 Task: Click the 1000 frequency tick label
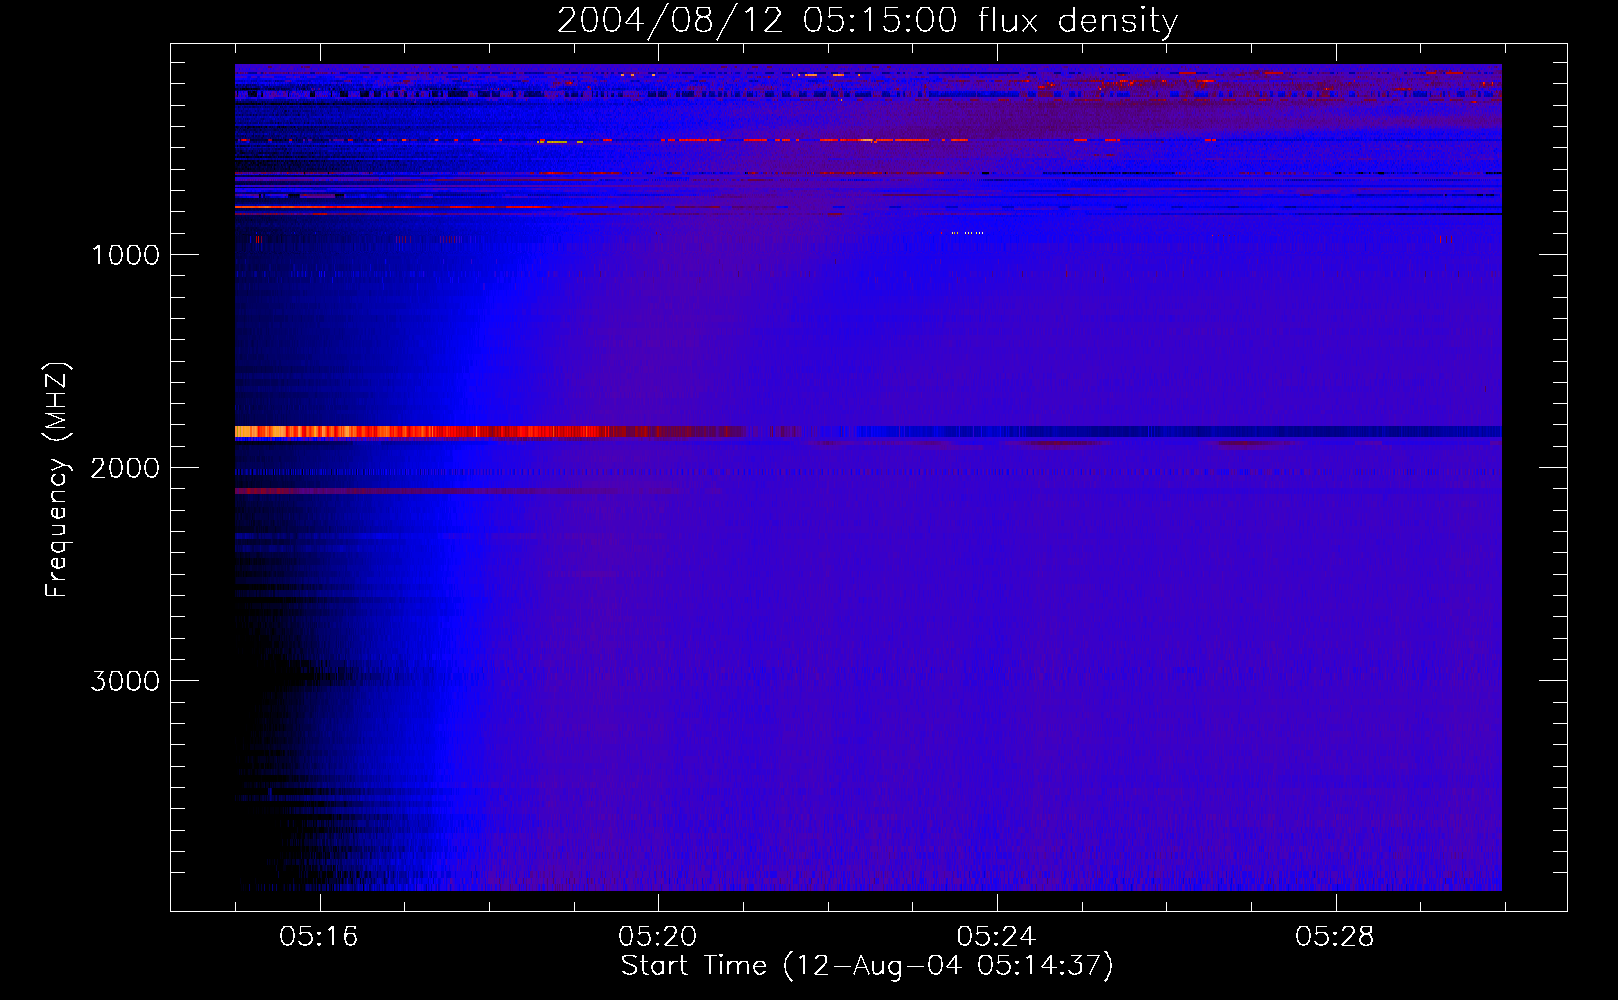(x=125, y=255)
